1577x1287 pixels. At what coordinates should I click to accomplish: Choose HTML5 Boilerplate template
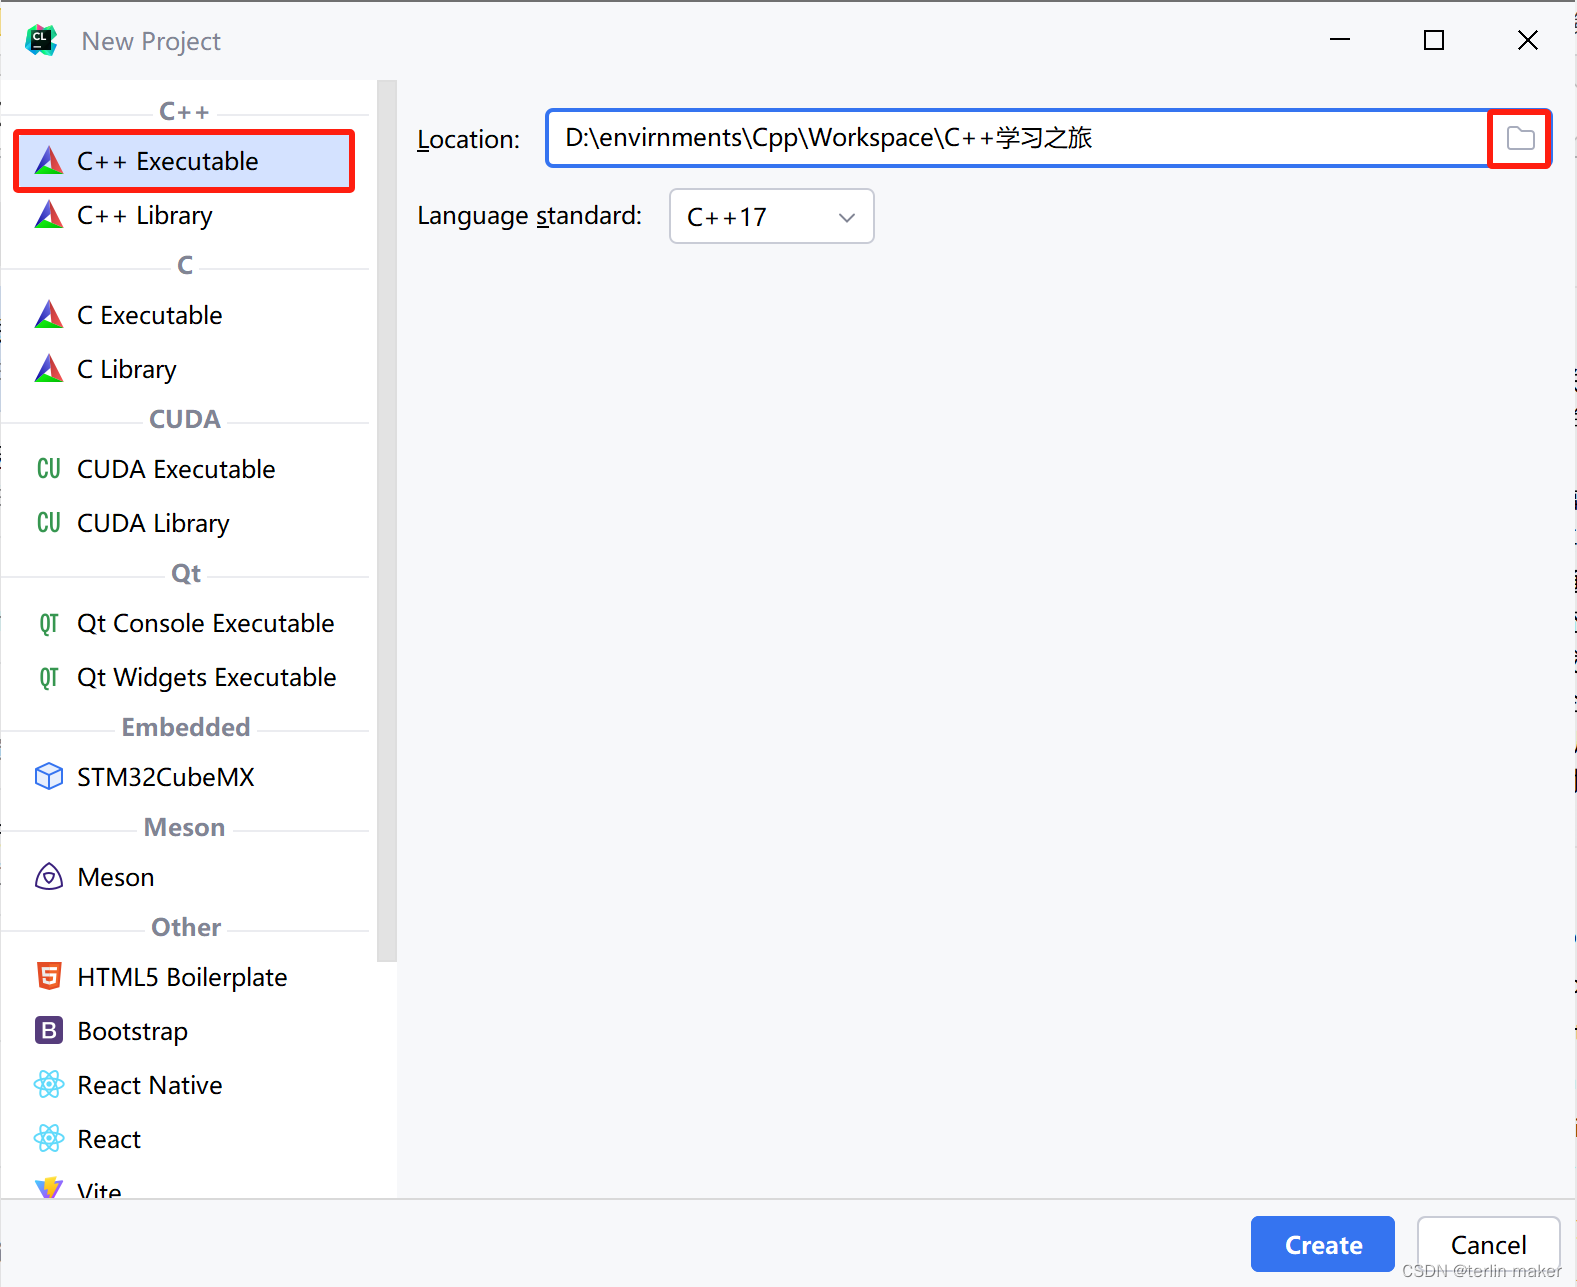click(x=184, y=977)
